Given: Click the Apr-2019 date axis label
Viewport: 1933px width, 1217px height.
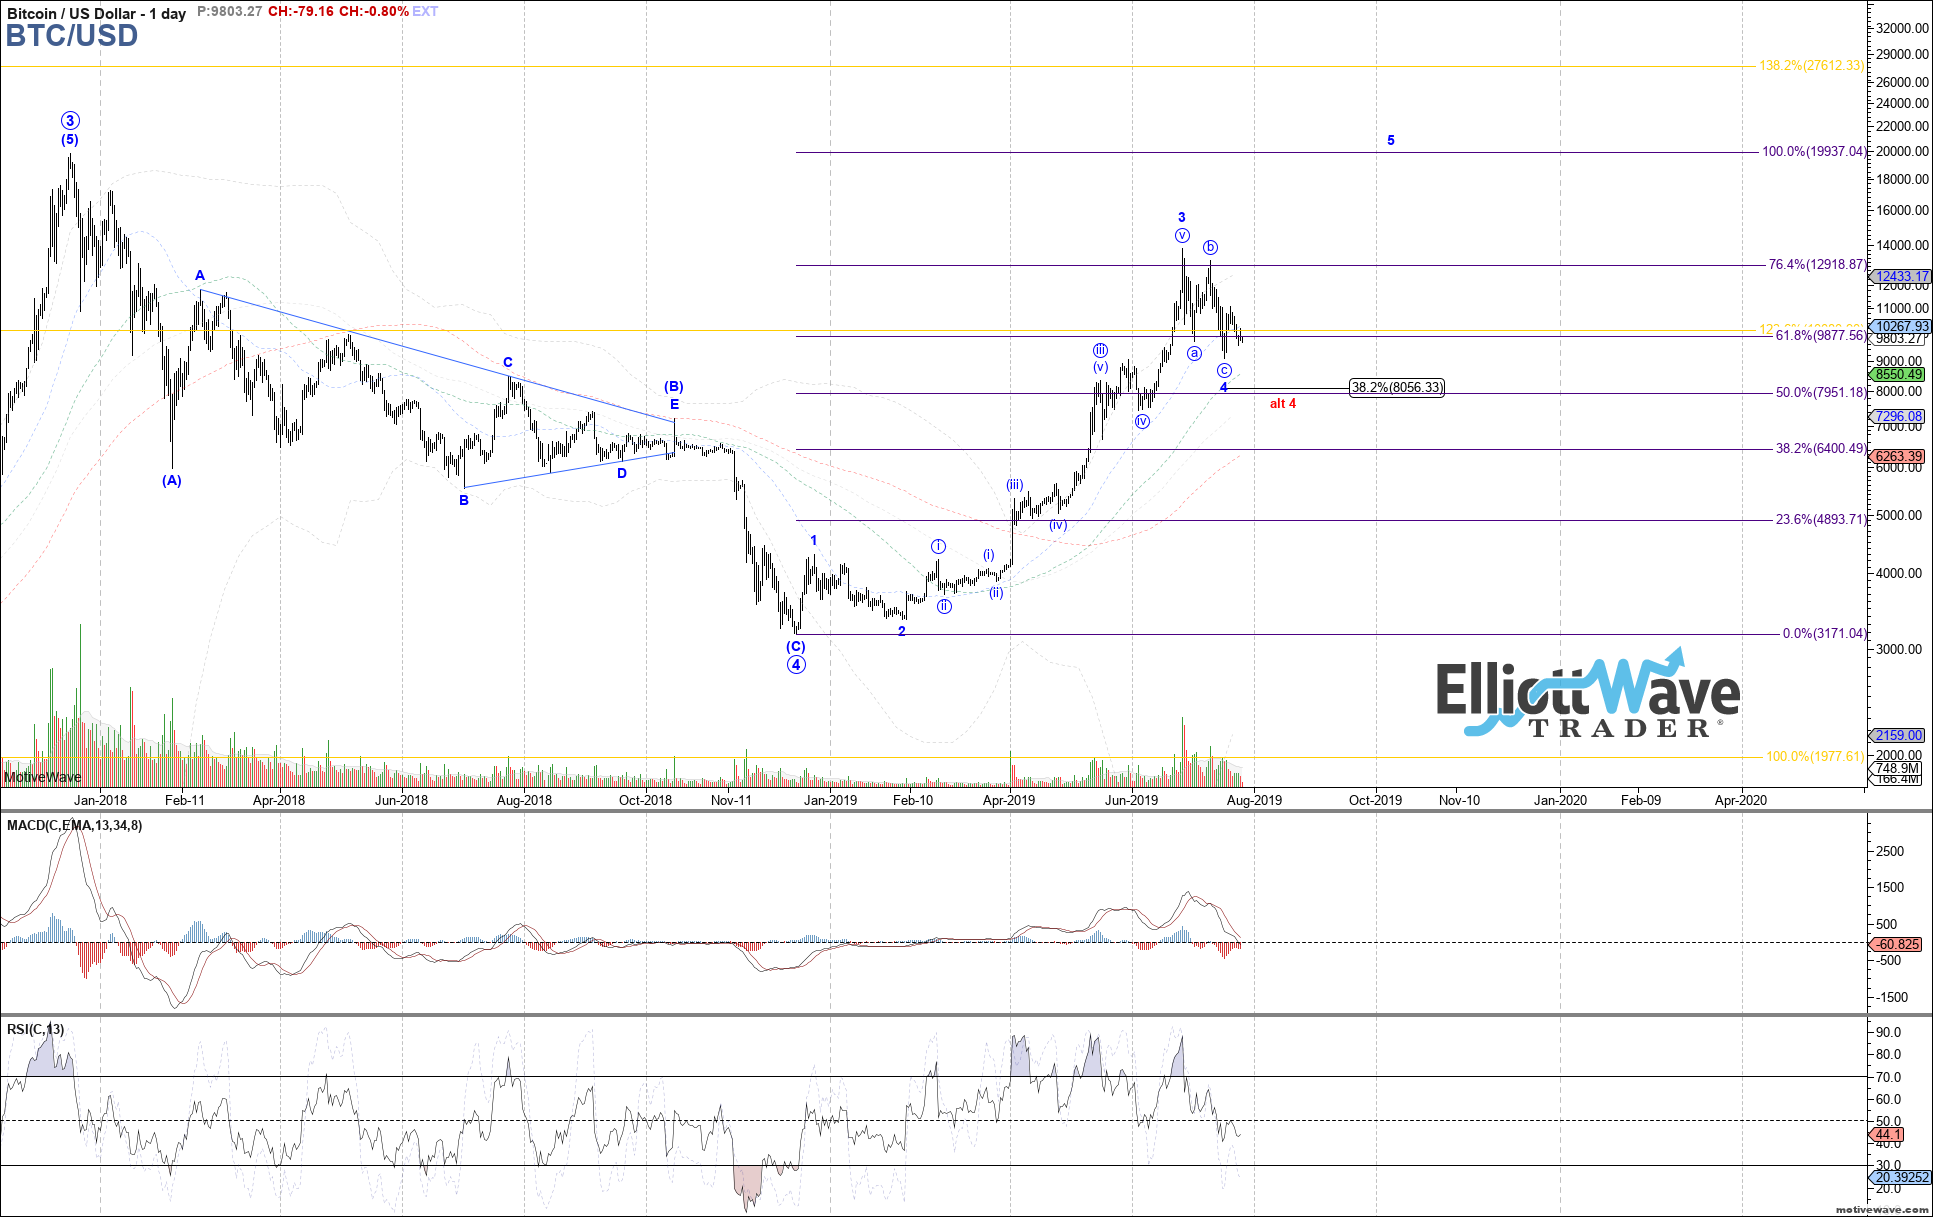Looking at the screenshot, I should point(1010,801).
